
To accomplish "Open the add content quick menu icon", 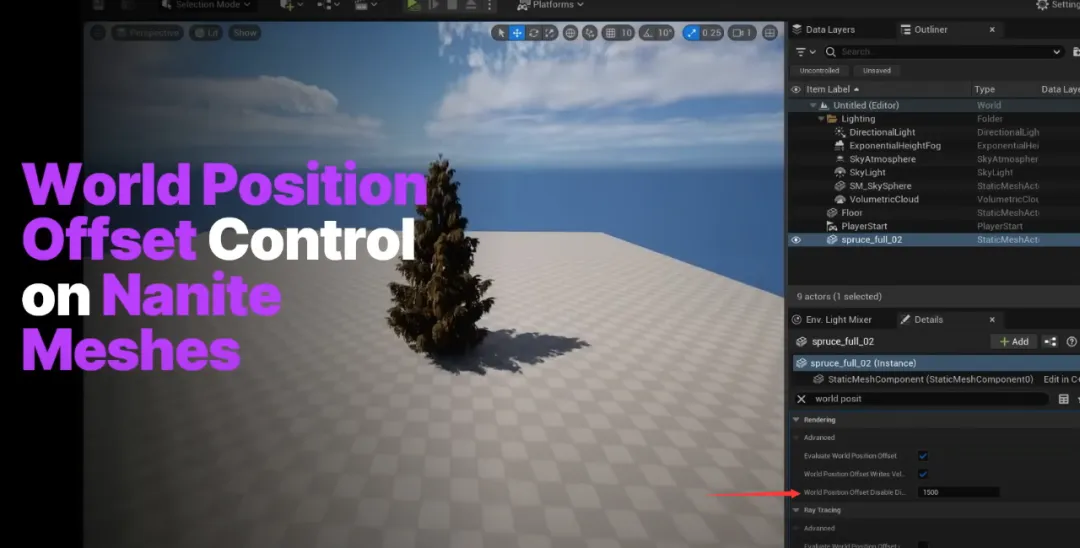I will (291, 5).
